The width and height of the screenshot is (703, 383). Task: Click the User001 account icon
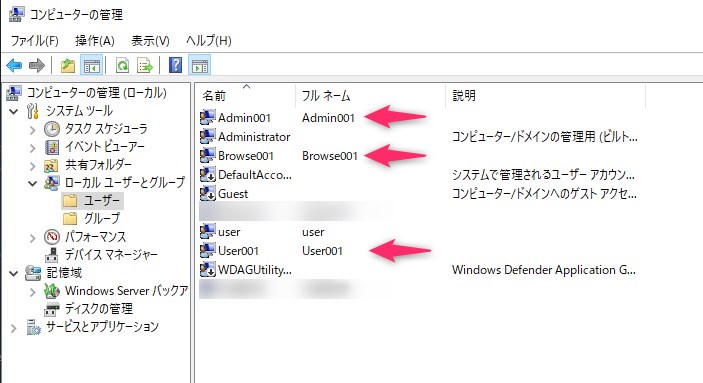pyautogui.click(x=207, y=250)
